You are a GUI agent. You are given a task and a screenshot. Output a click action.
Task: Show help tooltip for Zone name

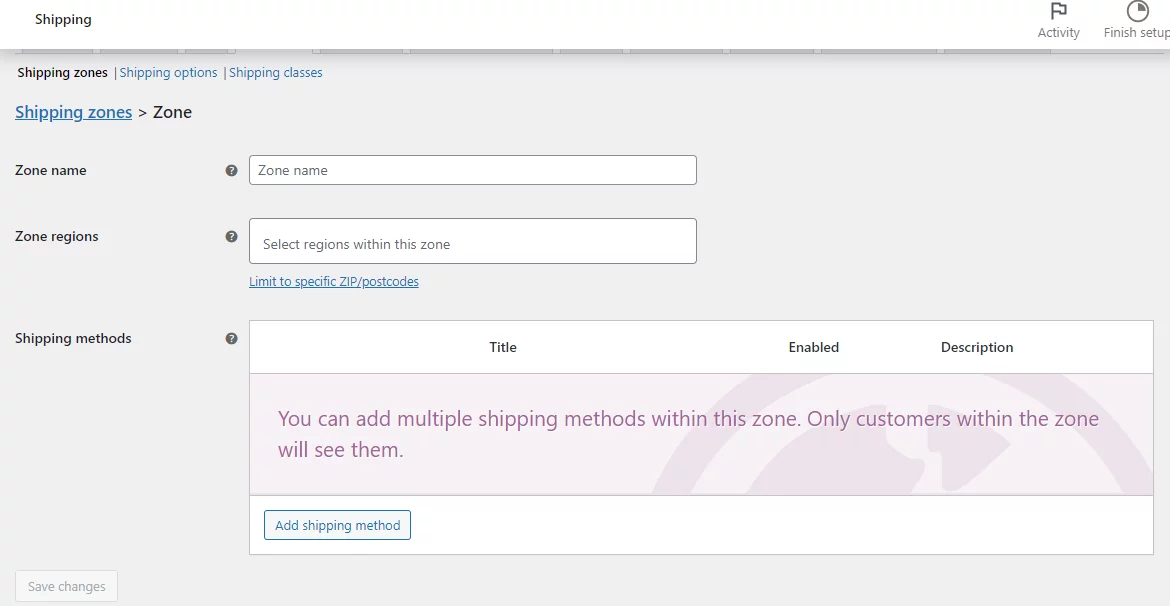coord(232,171)
